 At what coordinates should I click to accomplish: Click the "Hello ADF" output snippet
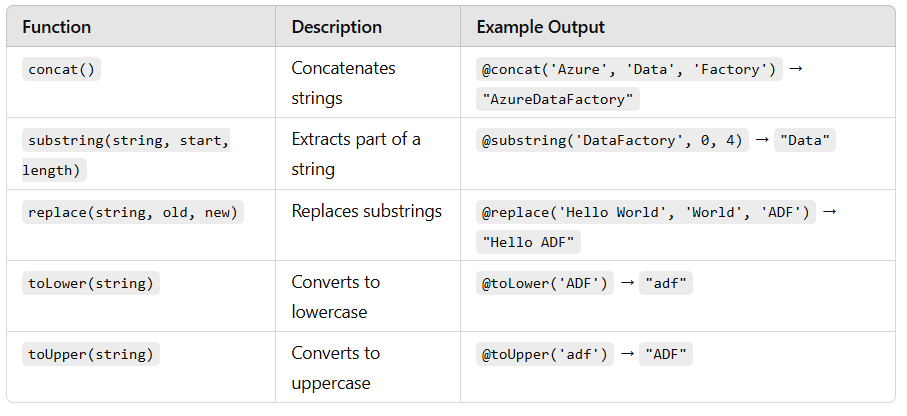tap(528, 242)
